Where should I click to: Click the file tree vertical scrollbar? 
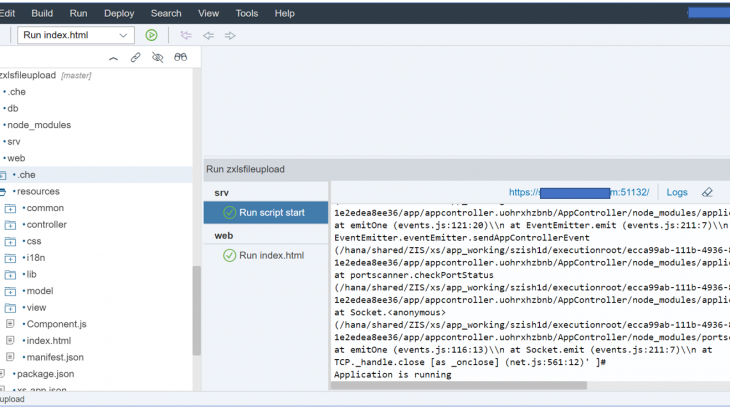(x=196, y=311)
